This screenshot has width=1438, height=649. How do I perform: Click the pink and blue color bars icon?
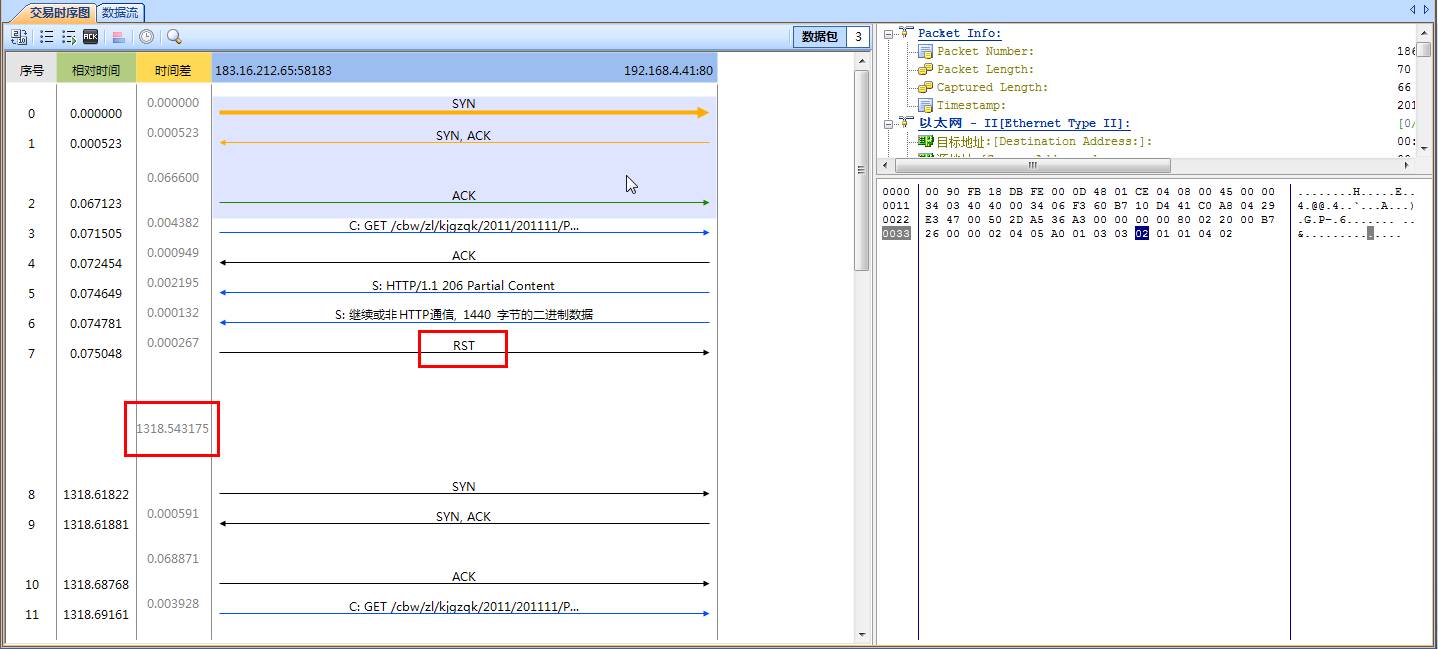118,37
